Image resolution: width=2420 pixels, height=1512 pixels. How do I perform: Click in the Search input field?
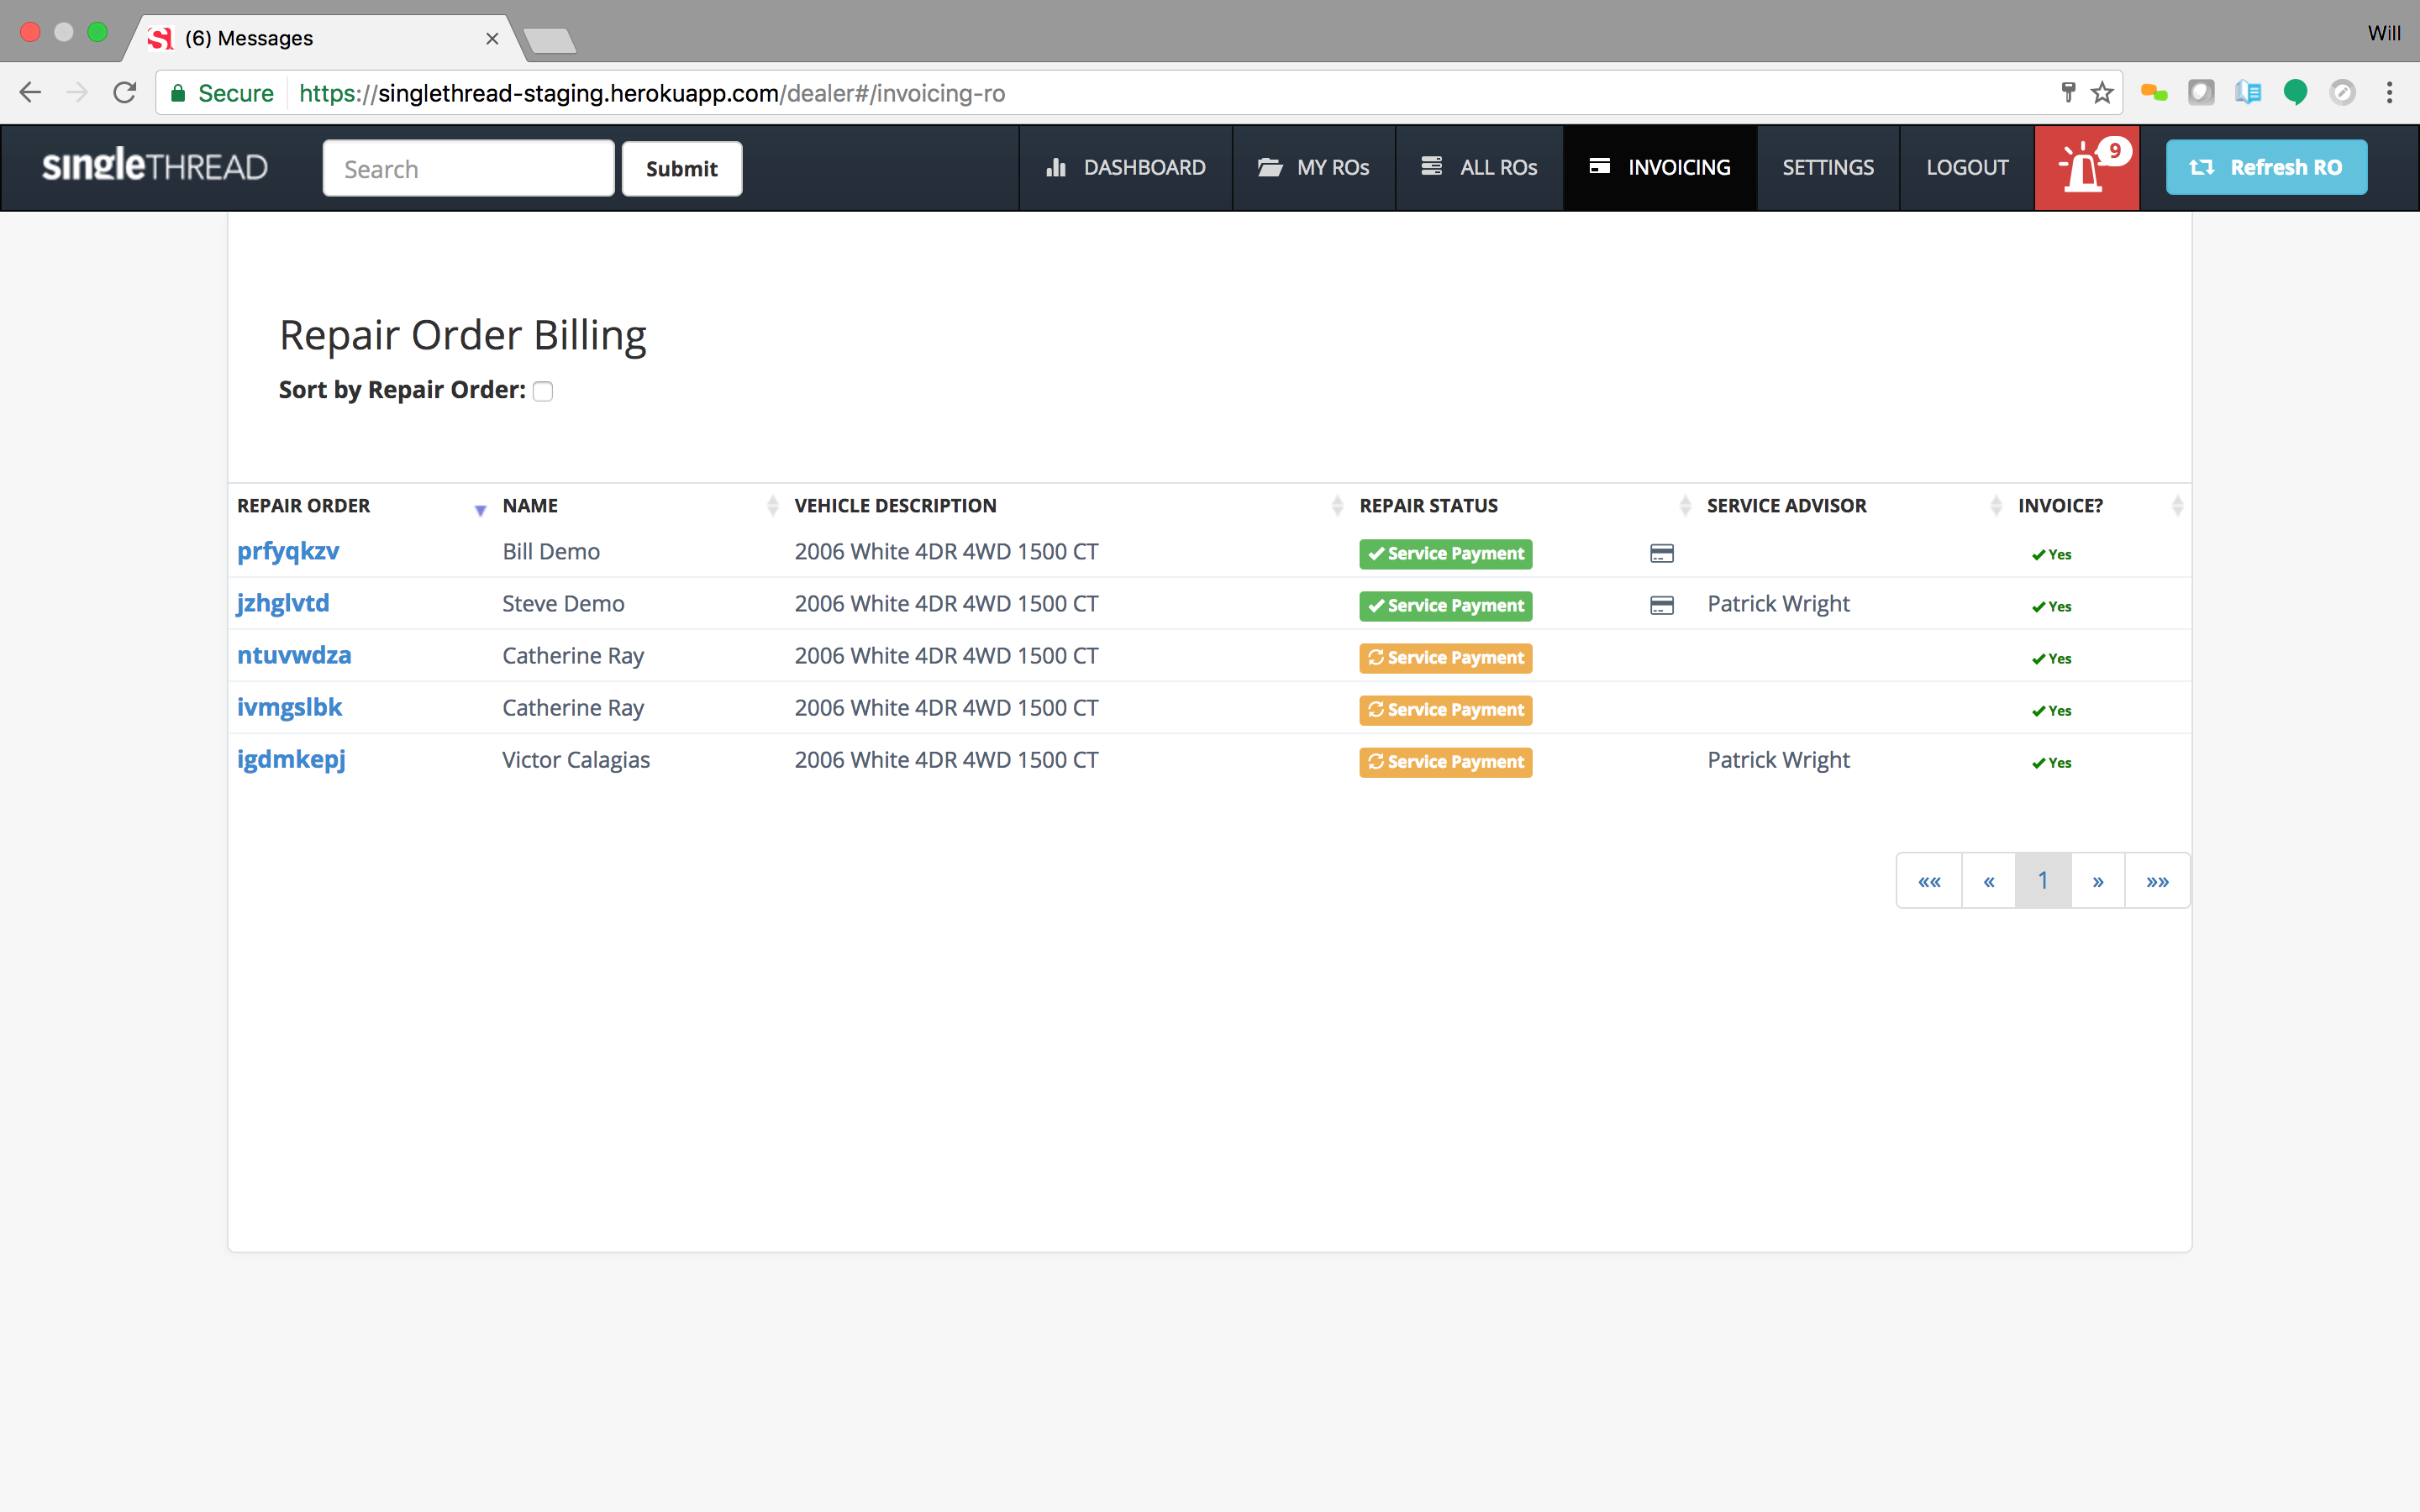(468, 169)
